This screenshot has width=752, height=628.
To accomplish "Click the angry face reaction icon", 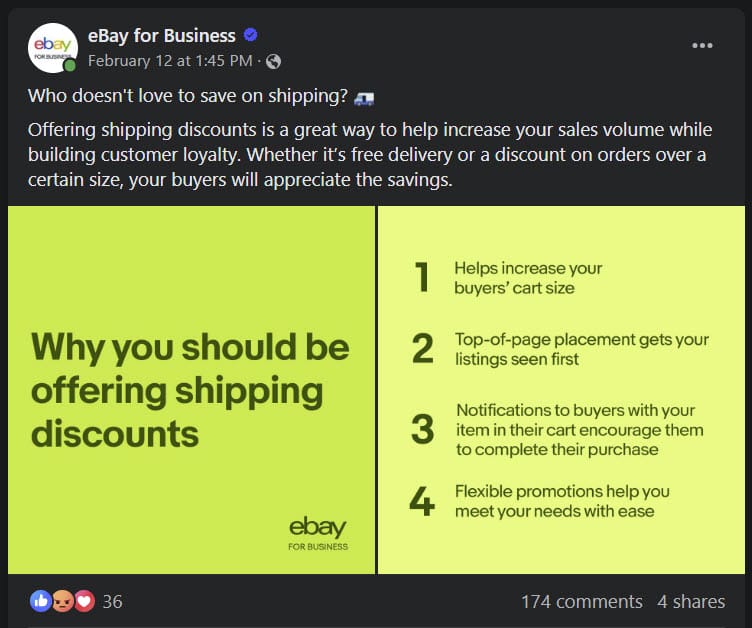I will coord(62,601).
